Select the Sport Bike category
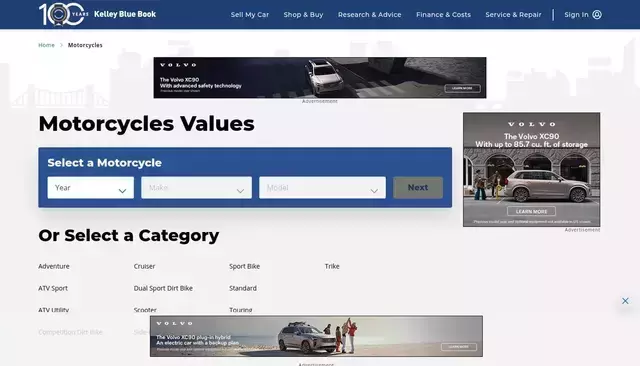Image resolution: width=640 pixels, height=366 pixels. click(244, 266)
